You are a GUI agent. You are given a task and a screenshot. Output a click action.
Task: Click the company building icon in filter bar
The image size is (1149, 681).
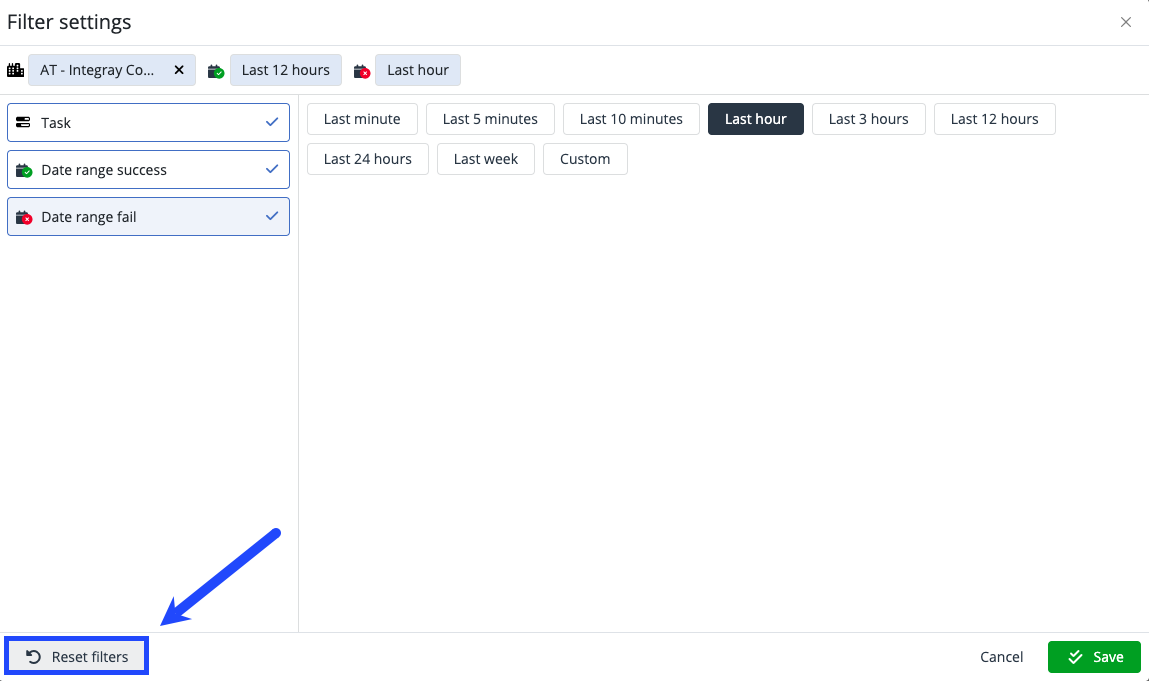(15, 70)
